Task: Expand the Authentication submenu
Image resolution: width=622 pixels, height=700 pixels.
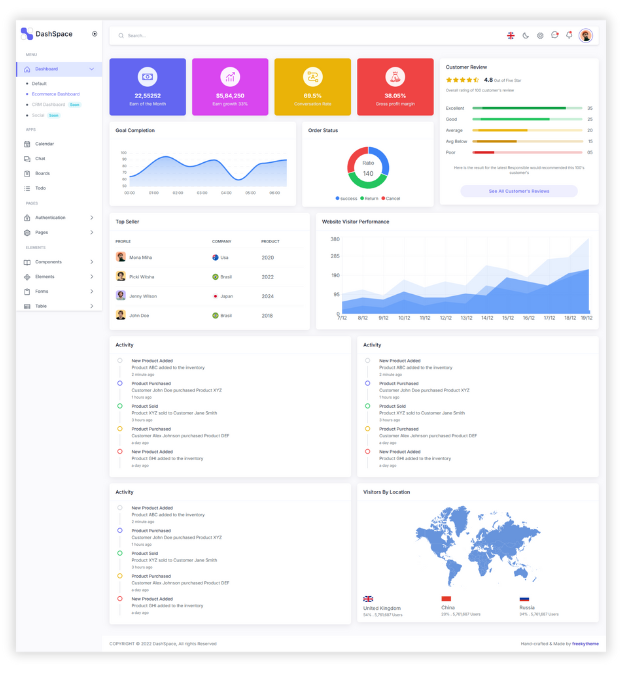Action: 92,217
